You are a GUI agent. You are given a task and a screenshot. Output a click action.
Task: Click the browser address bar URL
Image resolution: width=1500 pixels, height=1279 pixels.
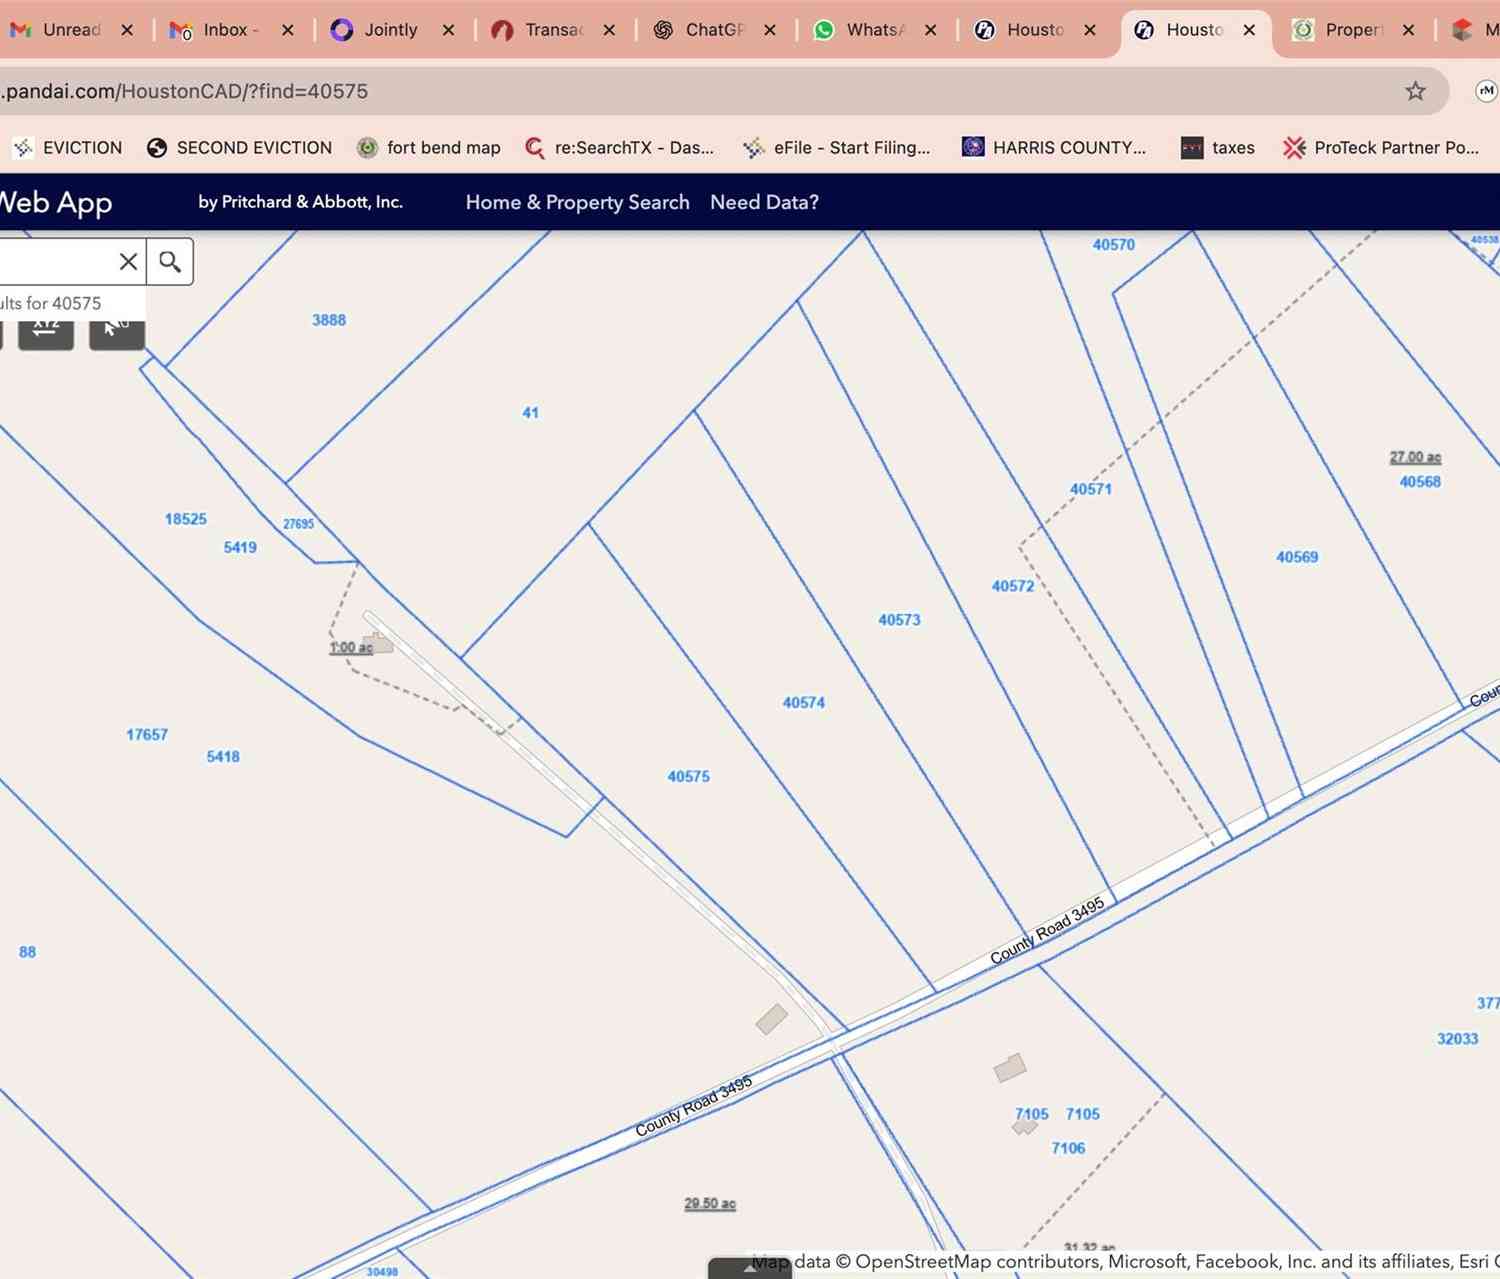coord(184,92)
